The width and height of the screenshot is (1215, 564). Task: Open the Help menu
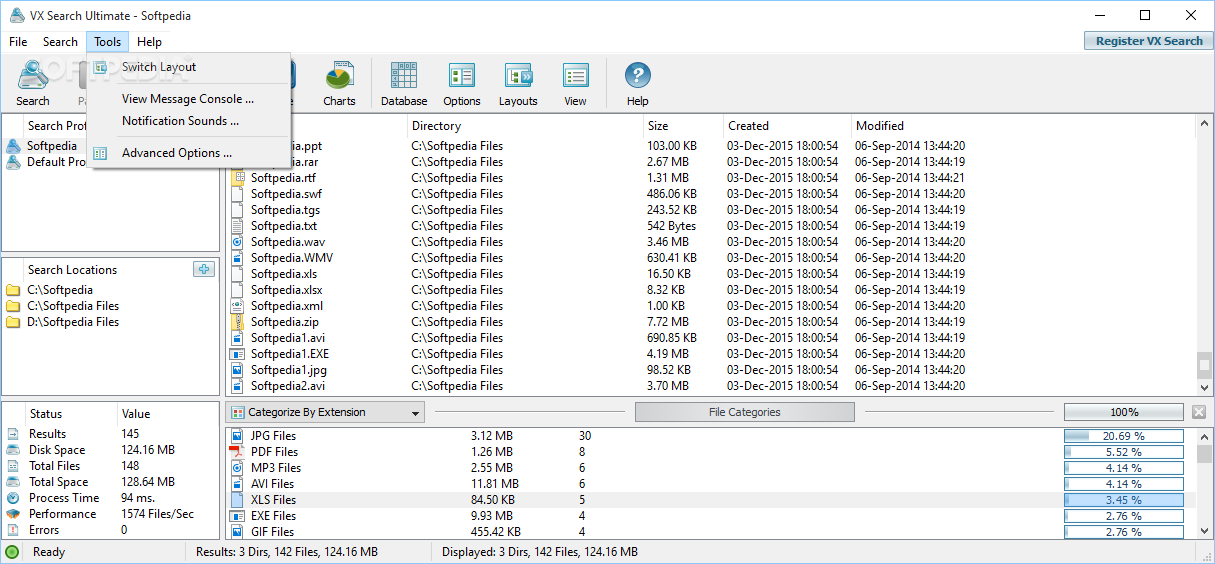coord(149,42)
